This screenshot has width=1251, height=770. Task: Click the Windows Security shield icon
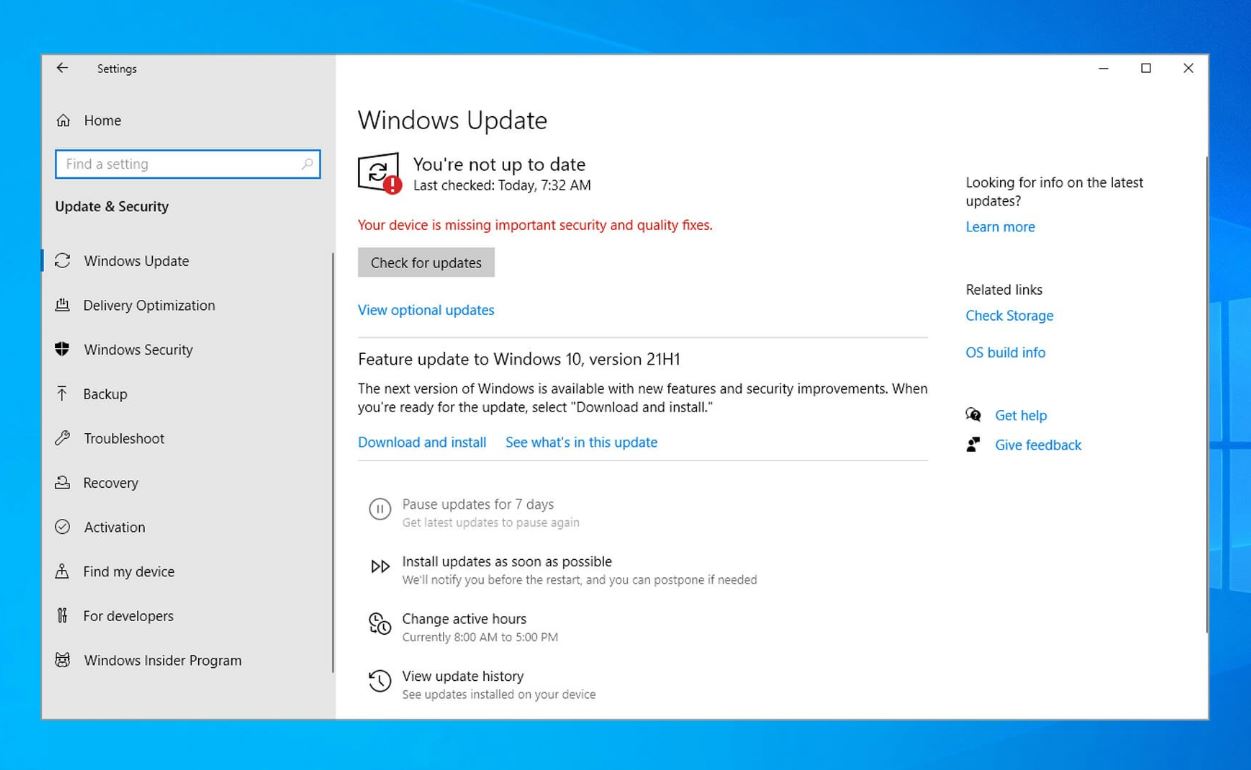point(63,350)
